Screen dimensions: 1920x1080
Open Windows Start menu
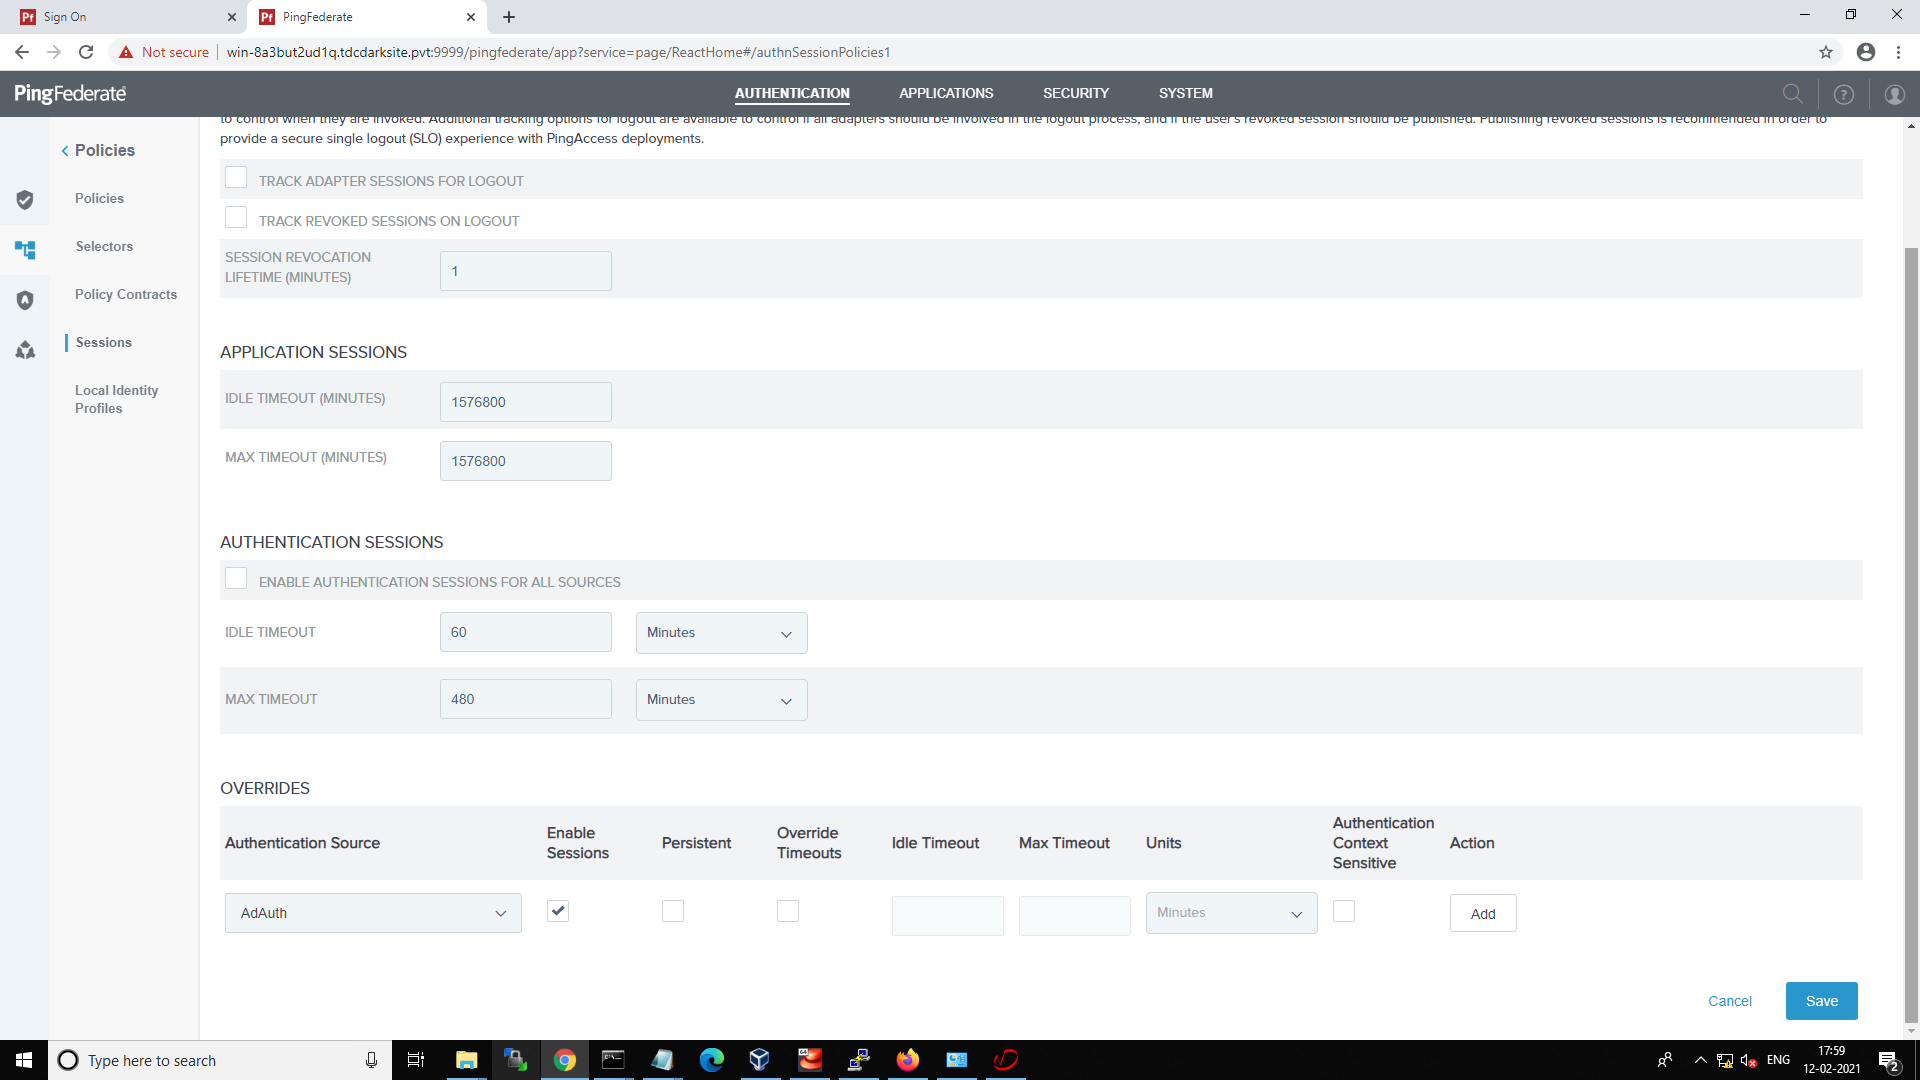coord(24,1060)
